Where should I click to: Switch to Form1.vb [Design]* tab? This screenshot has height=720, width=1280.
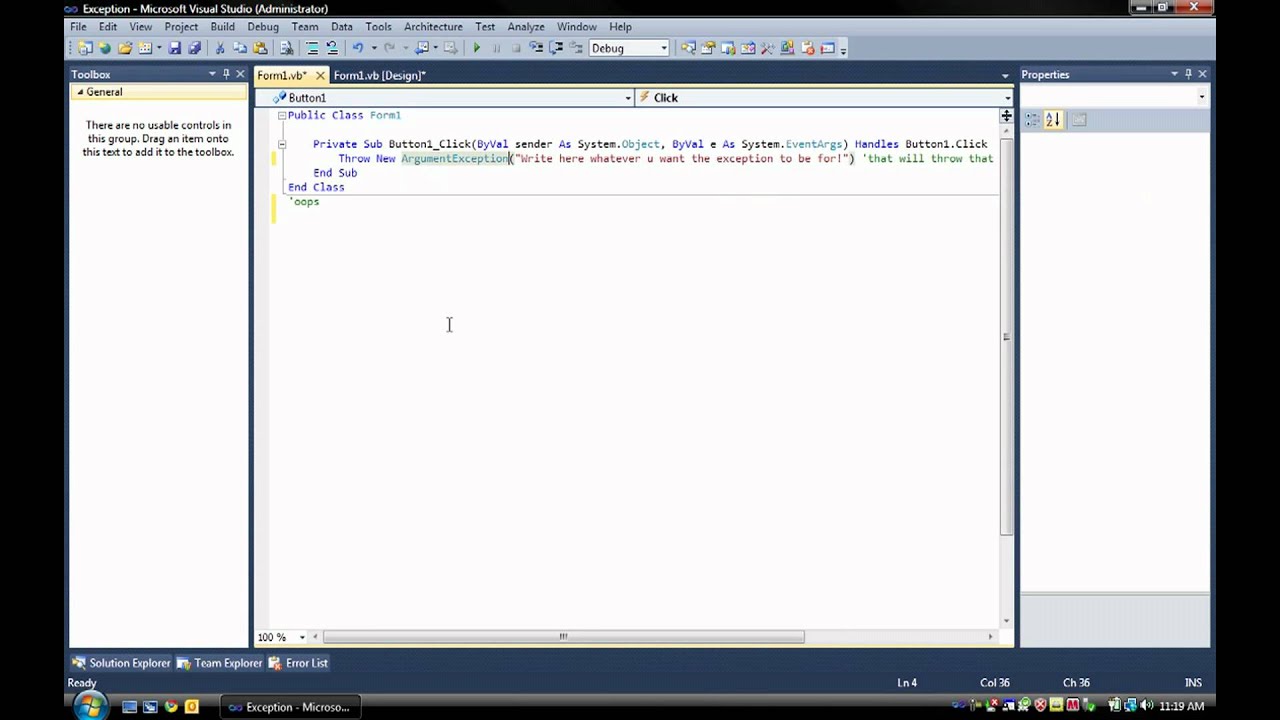pyautogui.click(x=379, y=75)
